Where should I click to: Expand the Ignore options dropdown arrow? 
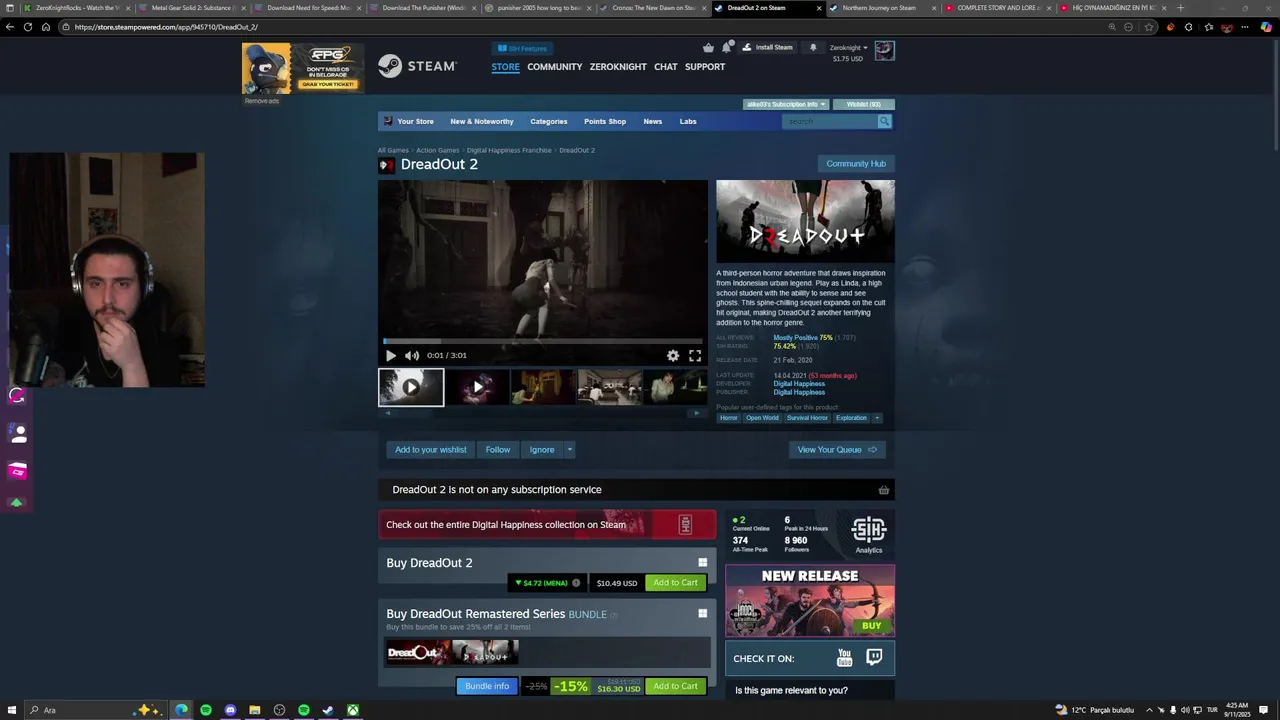(x=570, y=450)
